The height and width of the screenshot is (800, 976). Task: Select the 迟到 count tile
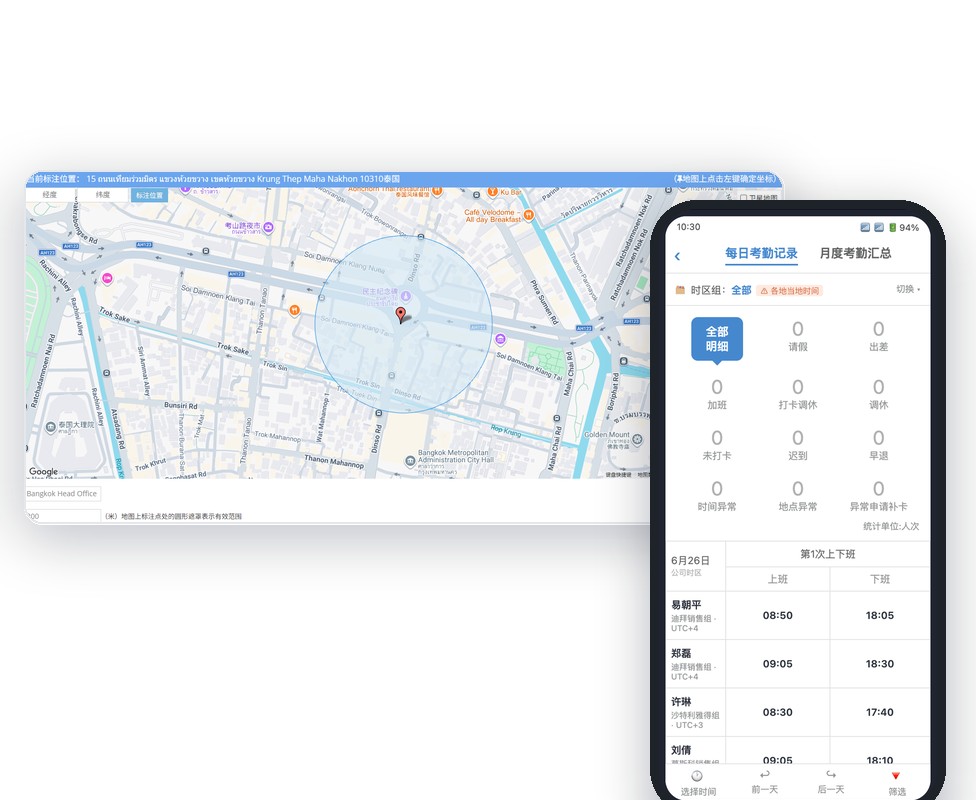797,446
